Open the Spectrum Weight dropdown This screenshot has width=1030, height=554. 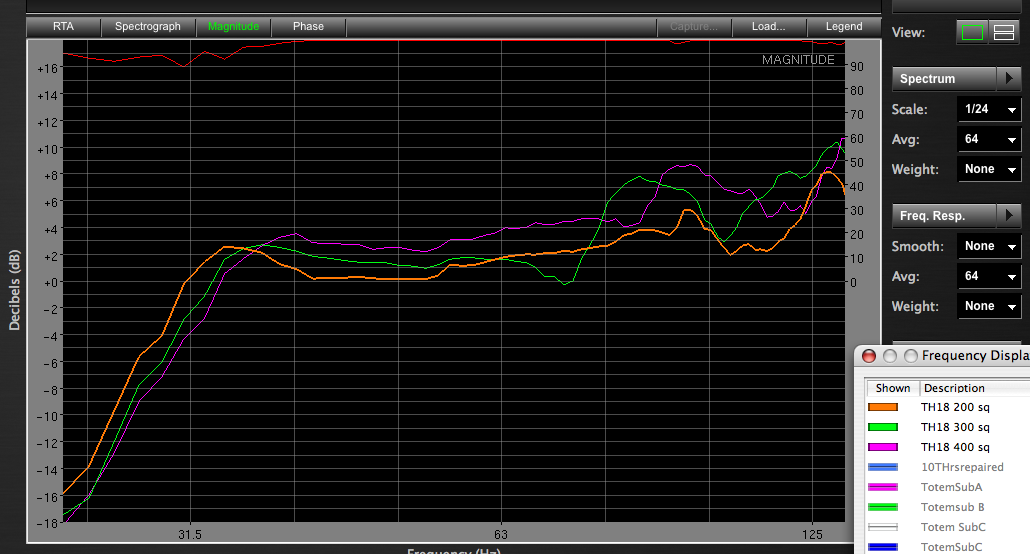click(989, 170)
